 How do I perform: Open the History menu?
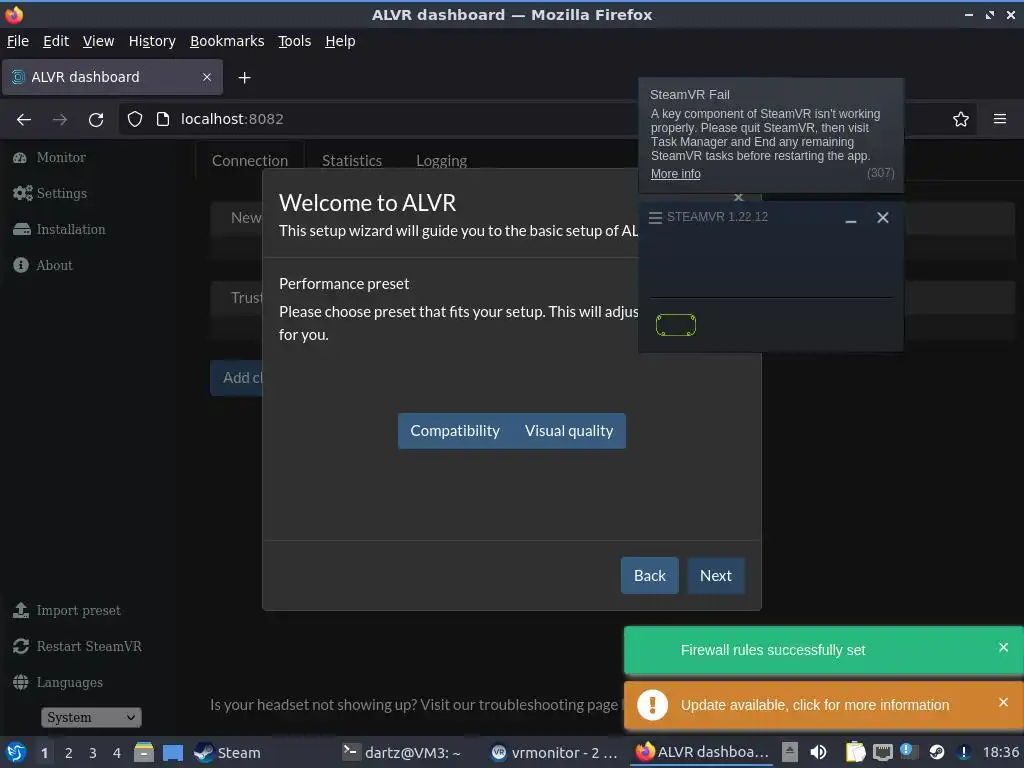(152, 41)
